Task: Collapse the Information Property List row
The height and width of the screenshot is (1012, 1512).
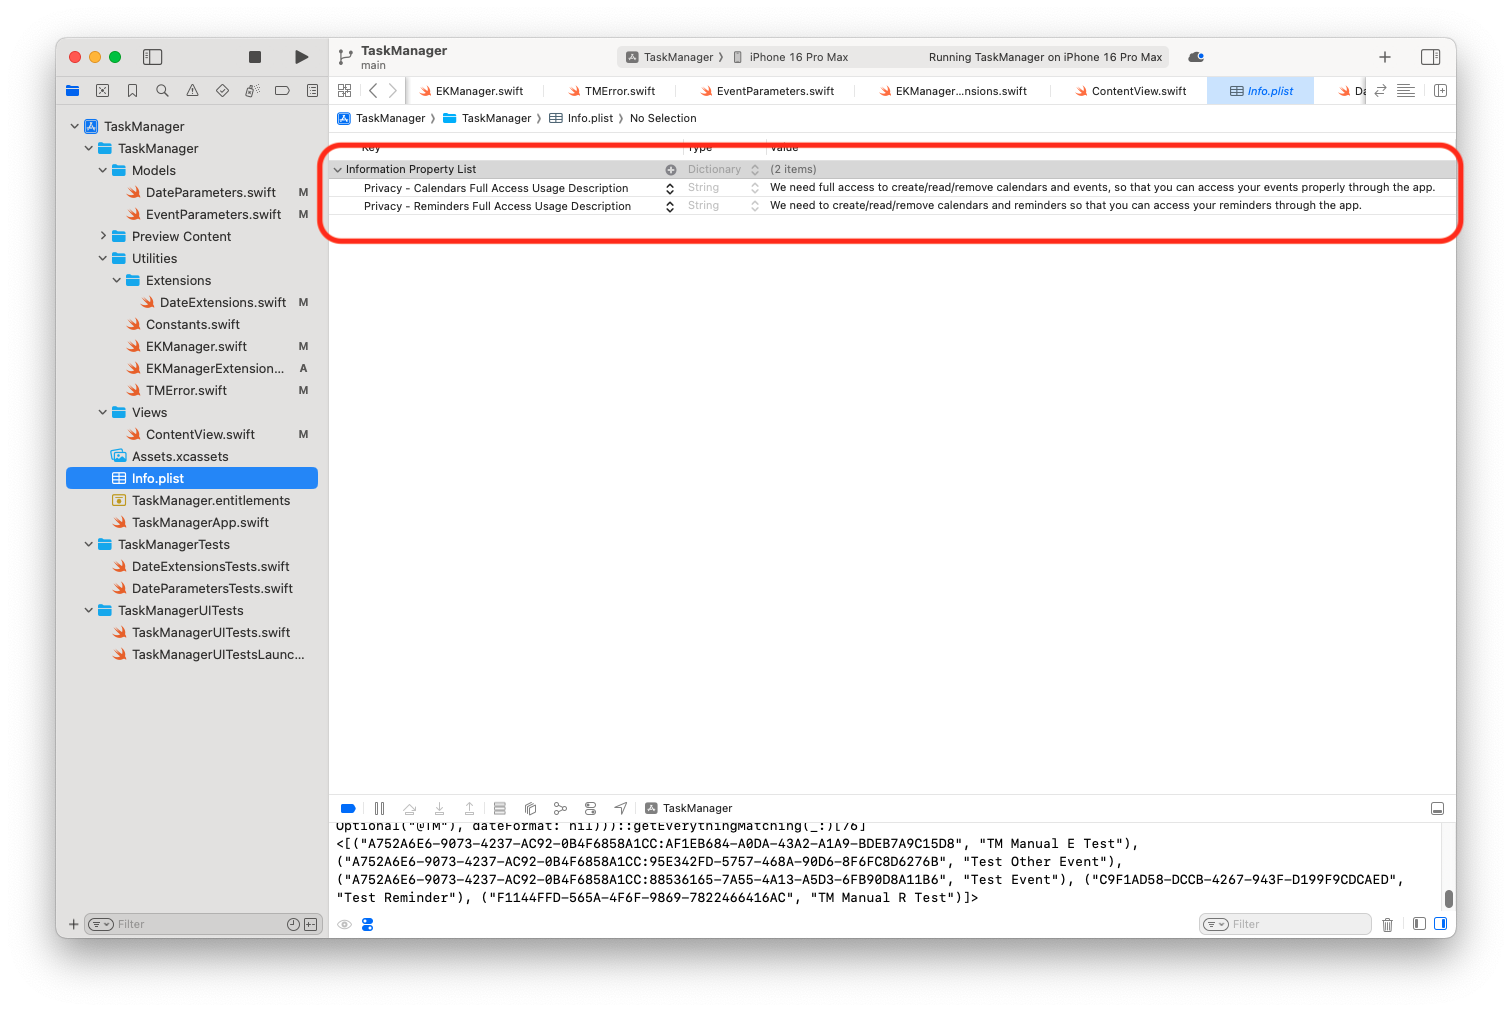Action: (x=338, y=169)
